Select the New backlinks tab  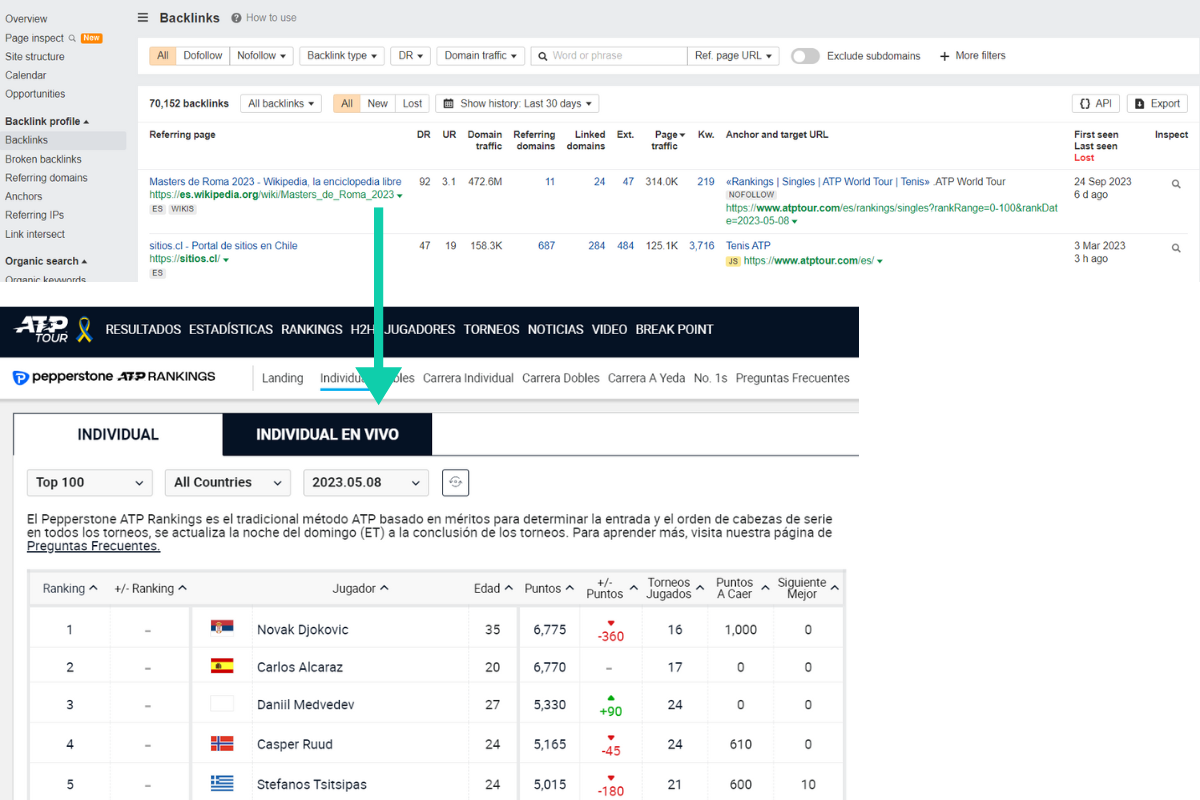tap(377, 103)
